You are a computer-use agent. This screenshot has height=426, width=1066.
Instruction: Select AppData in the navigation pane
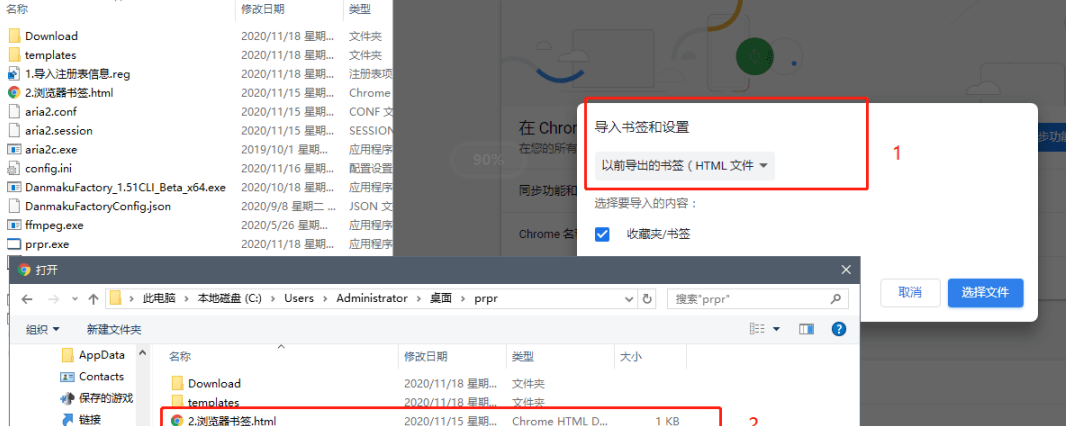click(x=101, y=355)
